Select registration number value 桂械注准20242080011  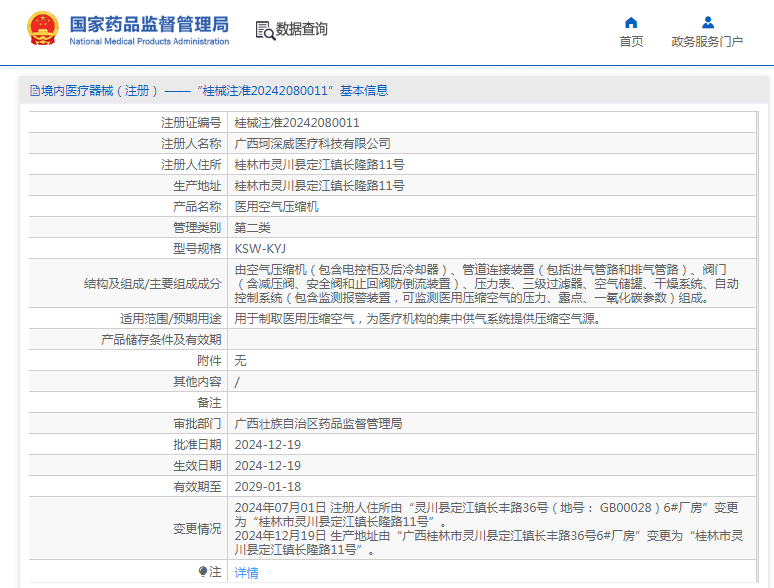(x=297, y=122)
